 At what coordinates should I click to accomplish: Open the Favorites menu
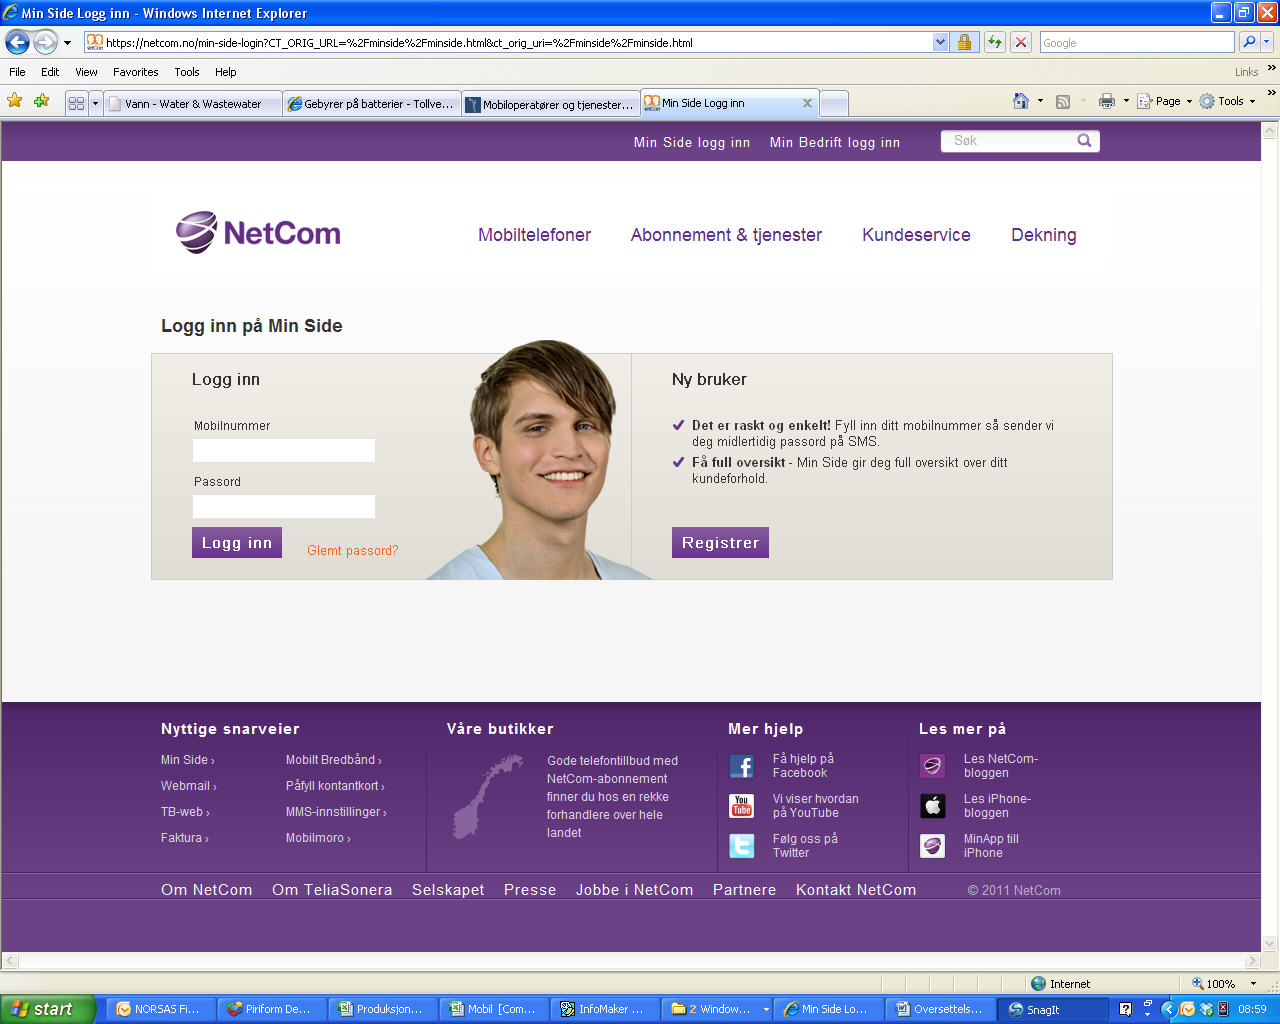pyautogui.click(x=135, y=72)
